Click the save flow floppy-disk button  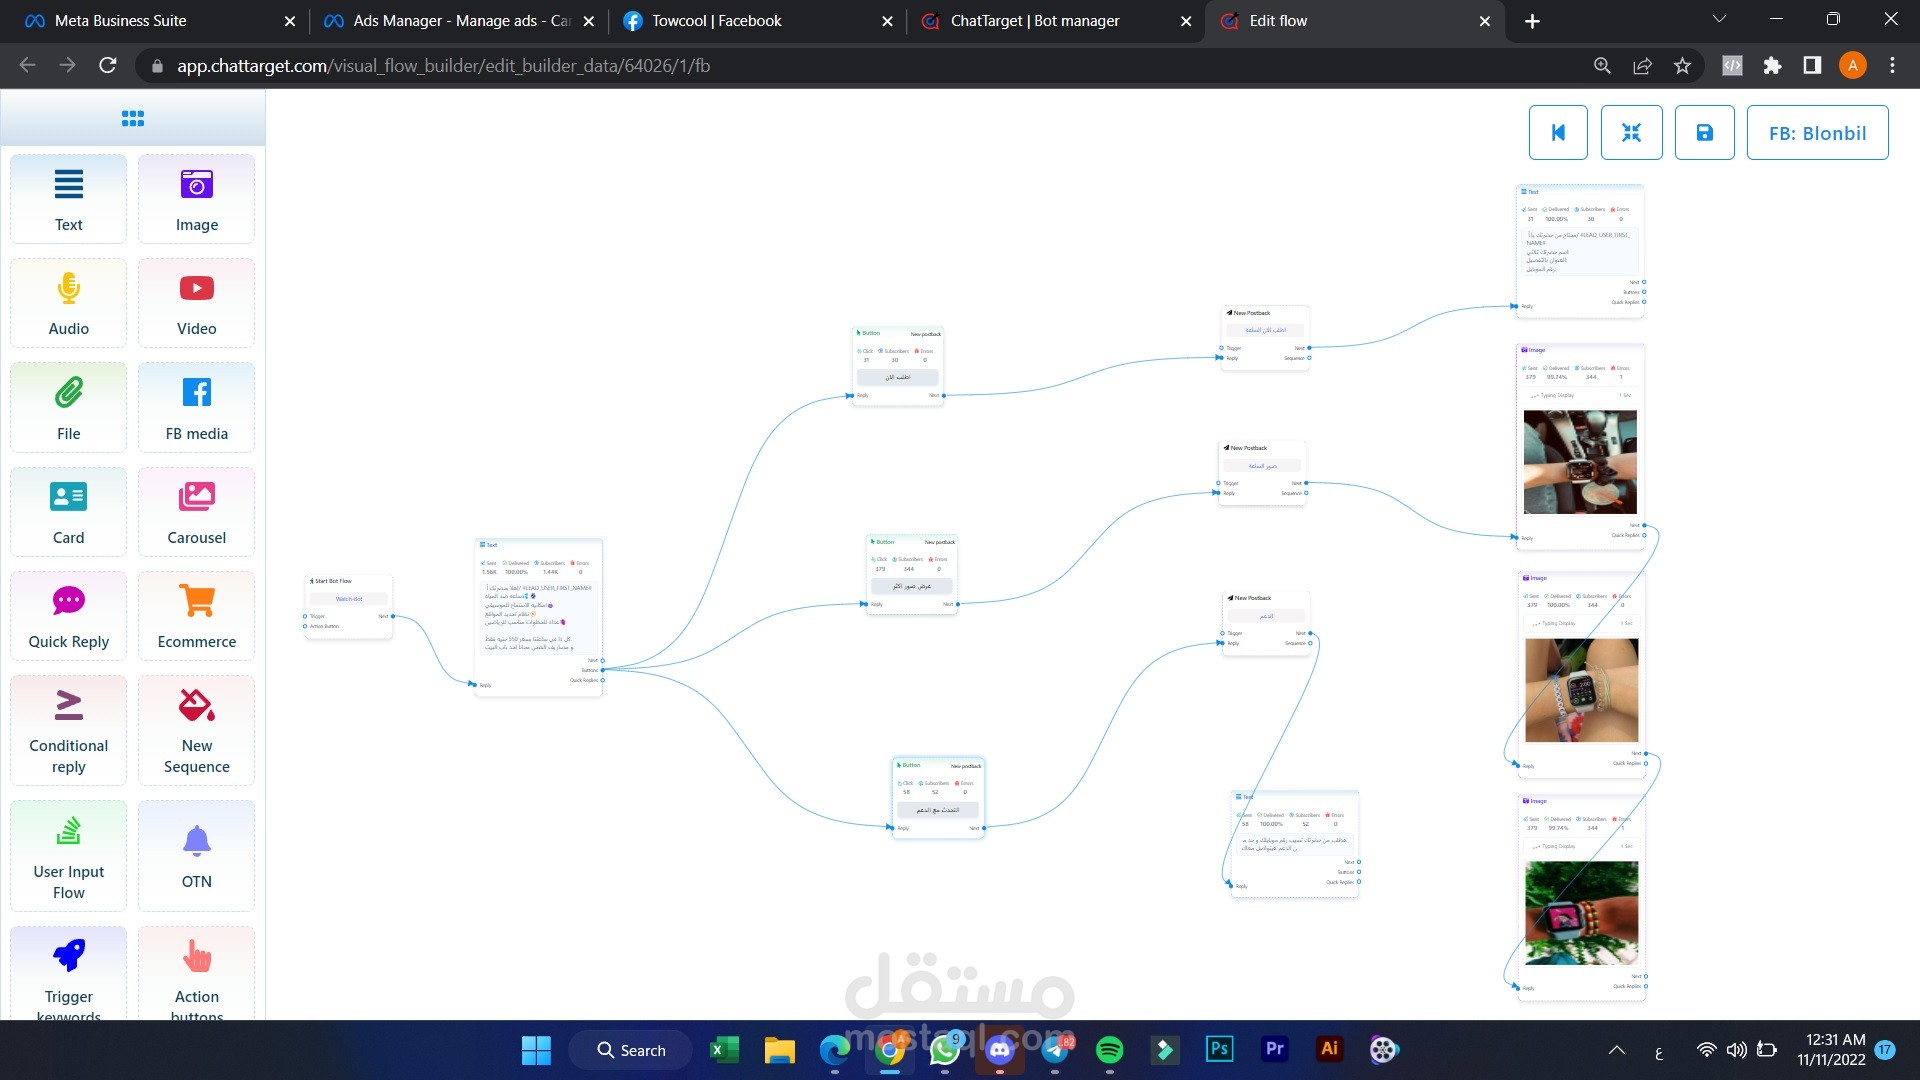pyautogui.click(x=1705, y=132)
